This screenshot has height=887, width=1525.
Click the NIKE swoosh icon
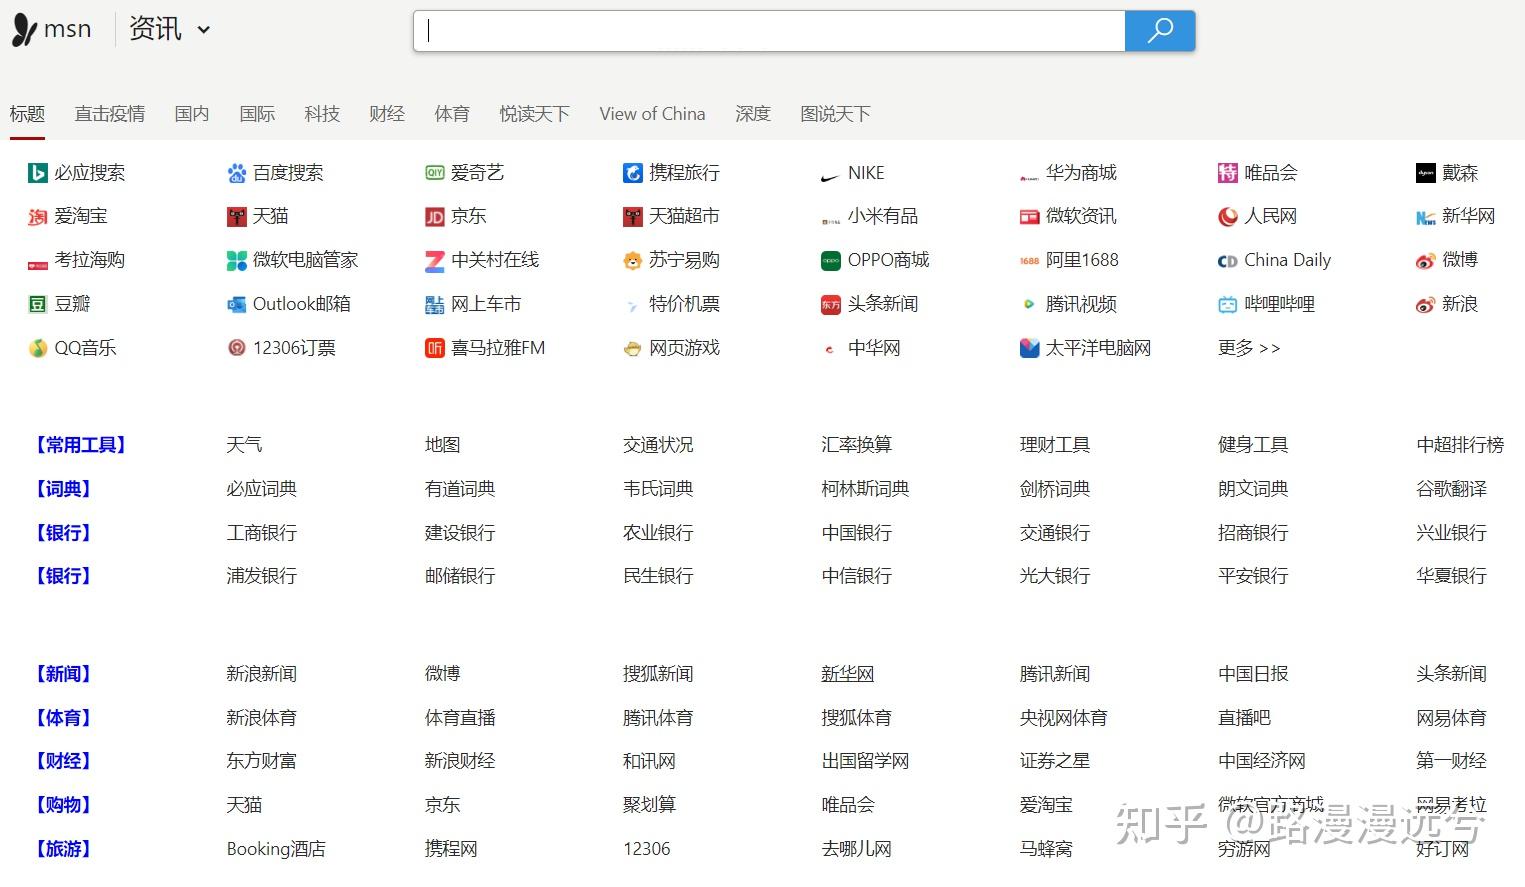830,175
